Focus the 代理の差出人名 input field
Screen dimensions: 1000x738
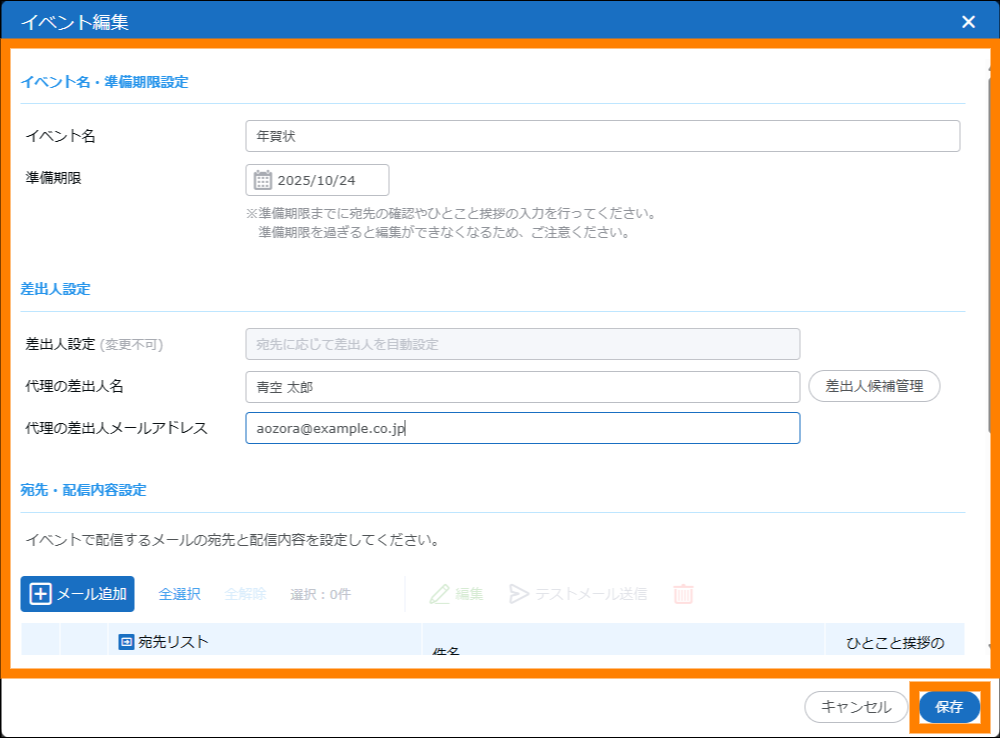(522, 386)
